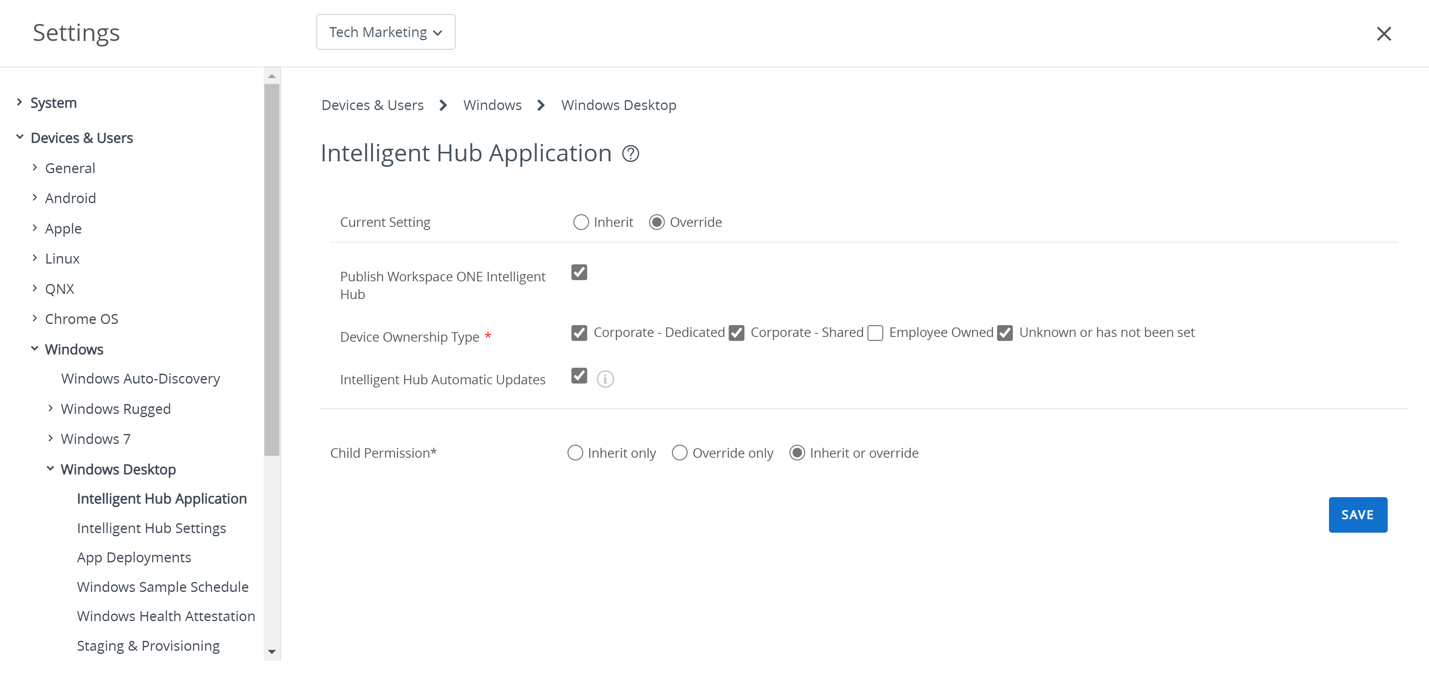Click sidebar scroll up arrow
1429x696 pixels.
(272, 76)
